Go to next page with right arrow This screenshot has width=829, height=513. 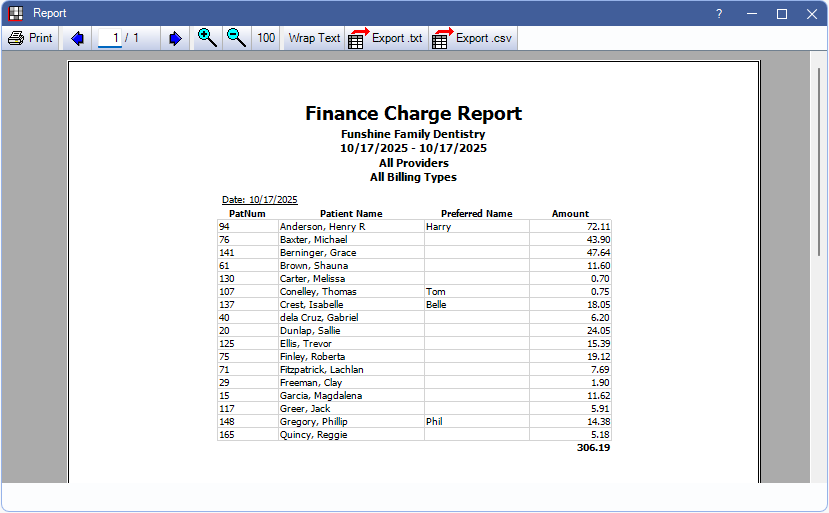click(x=175, y=38)
